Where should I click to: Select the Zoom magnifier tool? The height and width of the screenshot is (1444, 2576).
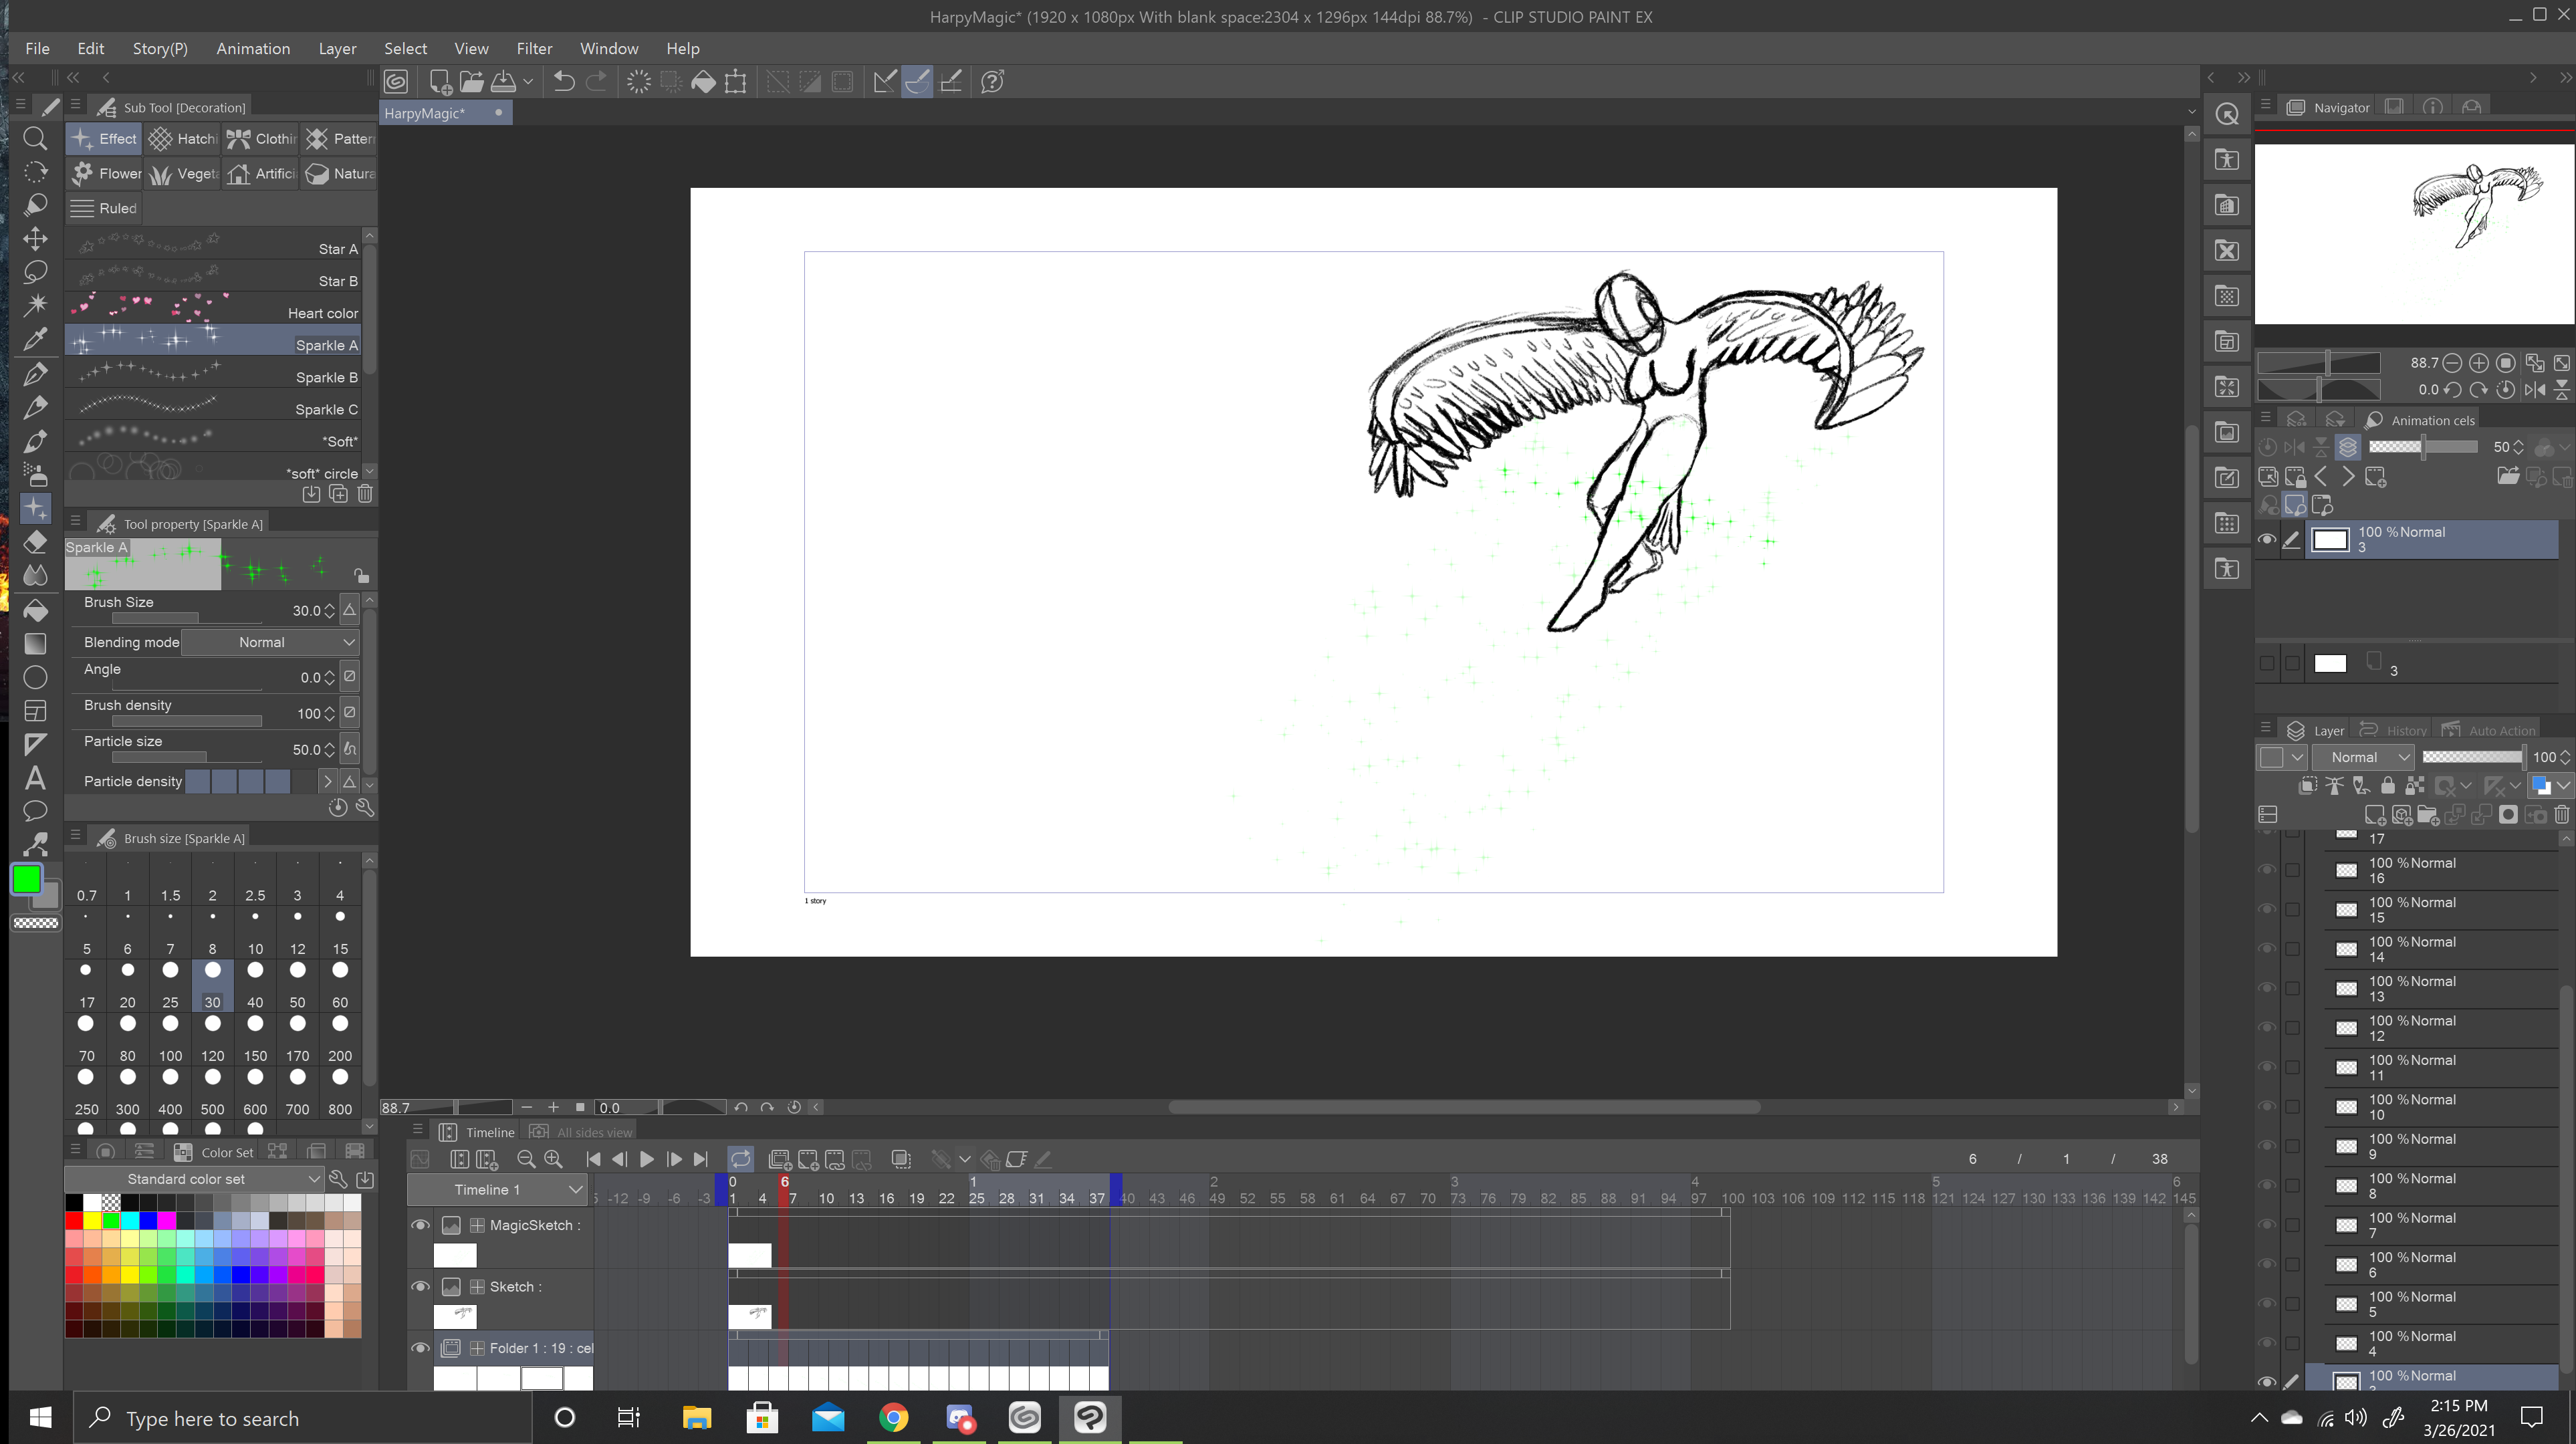tap(35, 139)
